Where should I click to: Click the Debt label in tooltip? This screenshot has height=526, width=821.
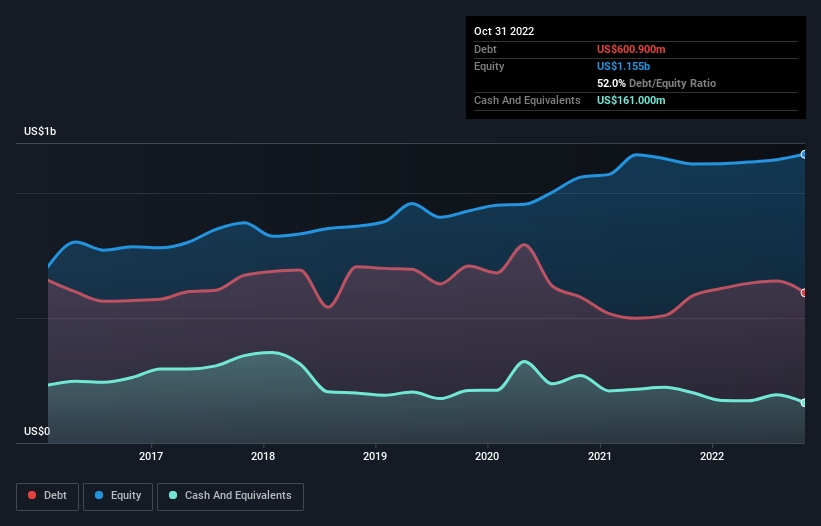[x=485, y=49]
